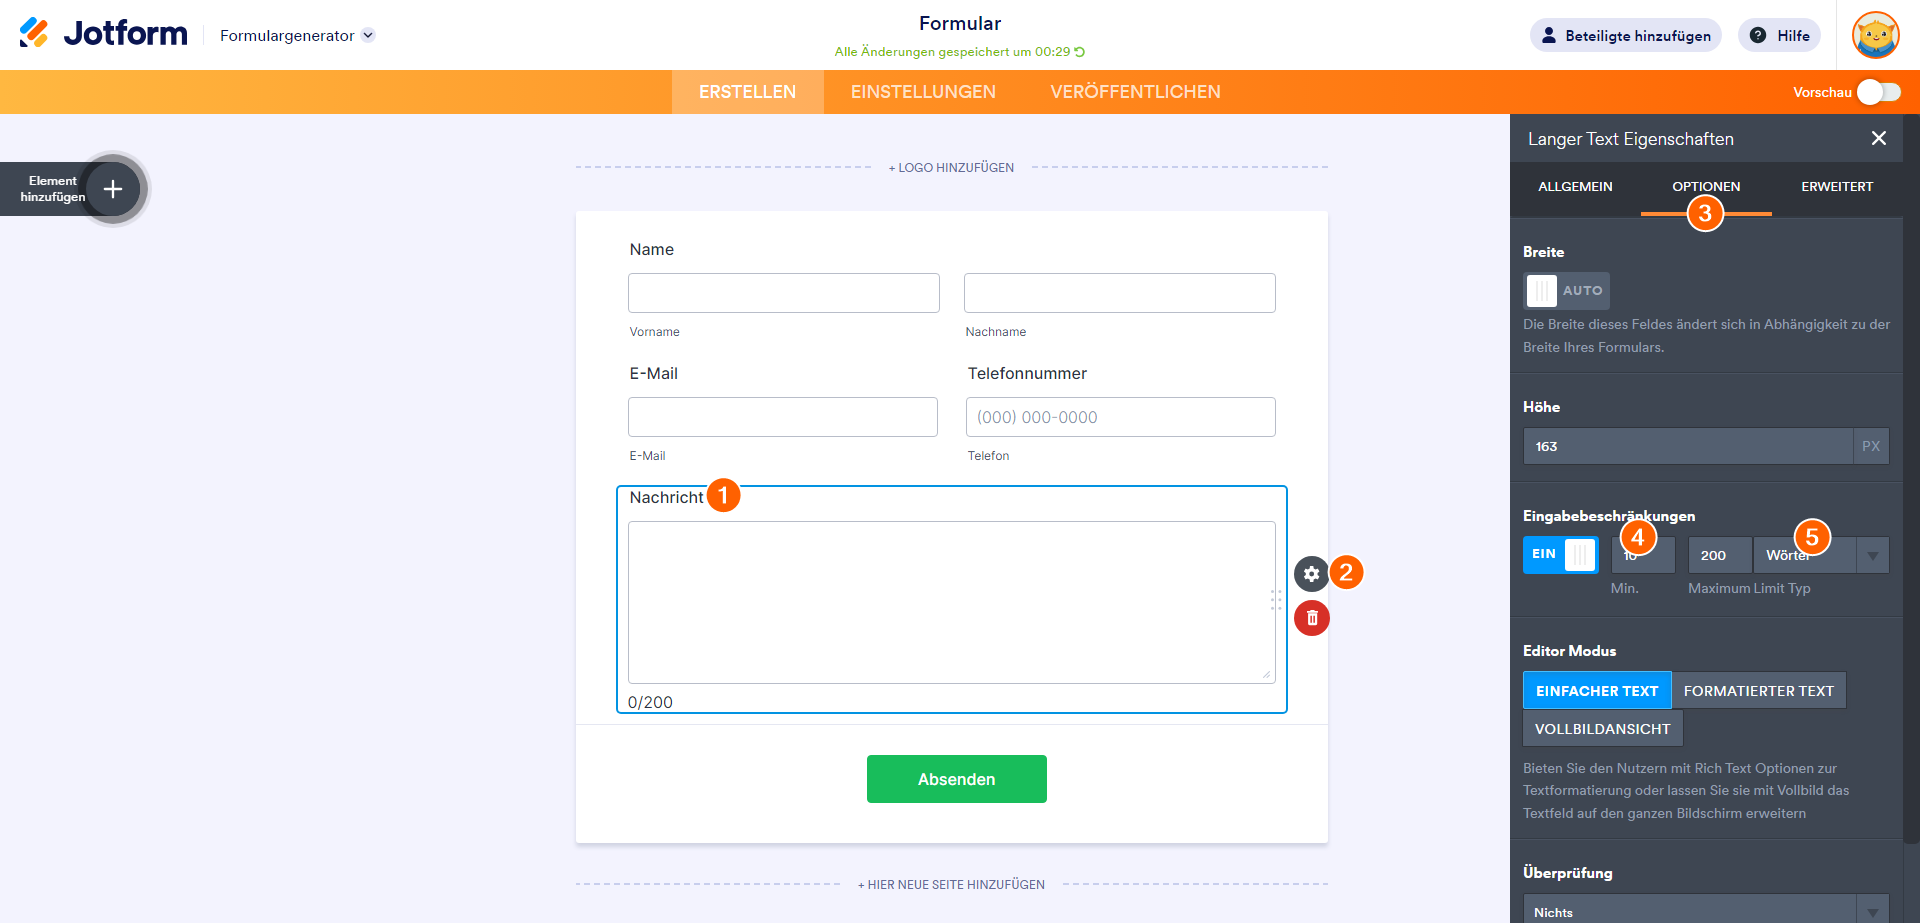
Task: Close the Langer Text Eigenschaften panel
Action: click(1878, 138)
